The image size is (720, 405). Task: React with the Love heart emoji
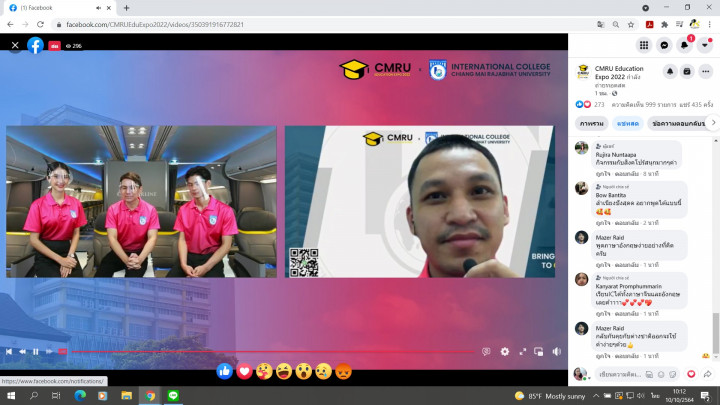click(x=244, y=371)
